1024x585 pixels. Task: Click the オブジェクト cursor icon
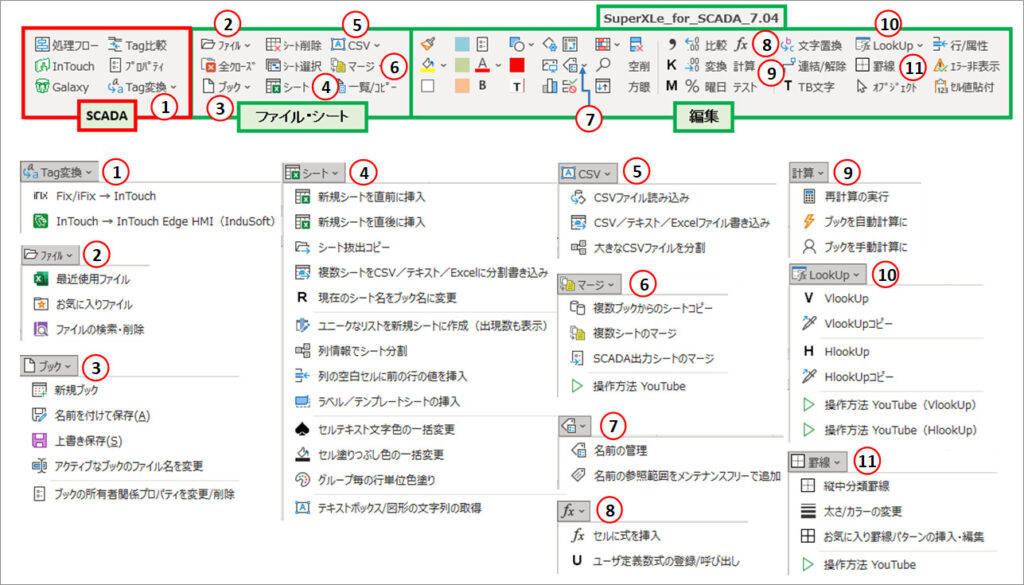[x=862, y=86]
